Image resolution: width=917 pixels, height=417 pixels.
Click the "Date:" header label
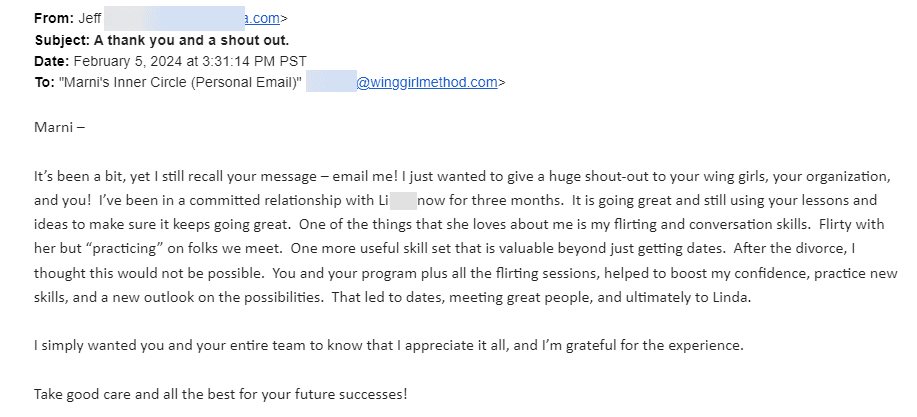[x=52, y=61]
